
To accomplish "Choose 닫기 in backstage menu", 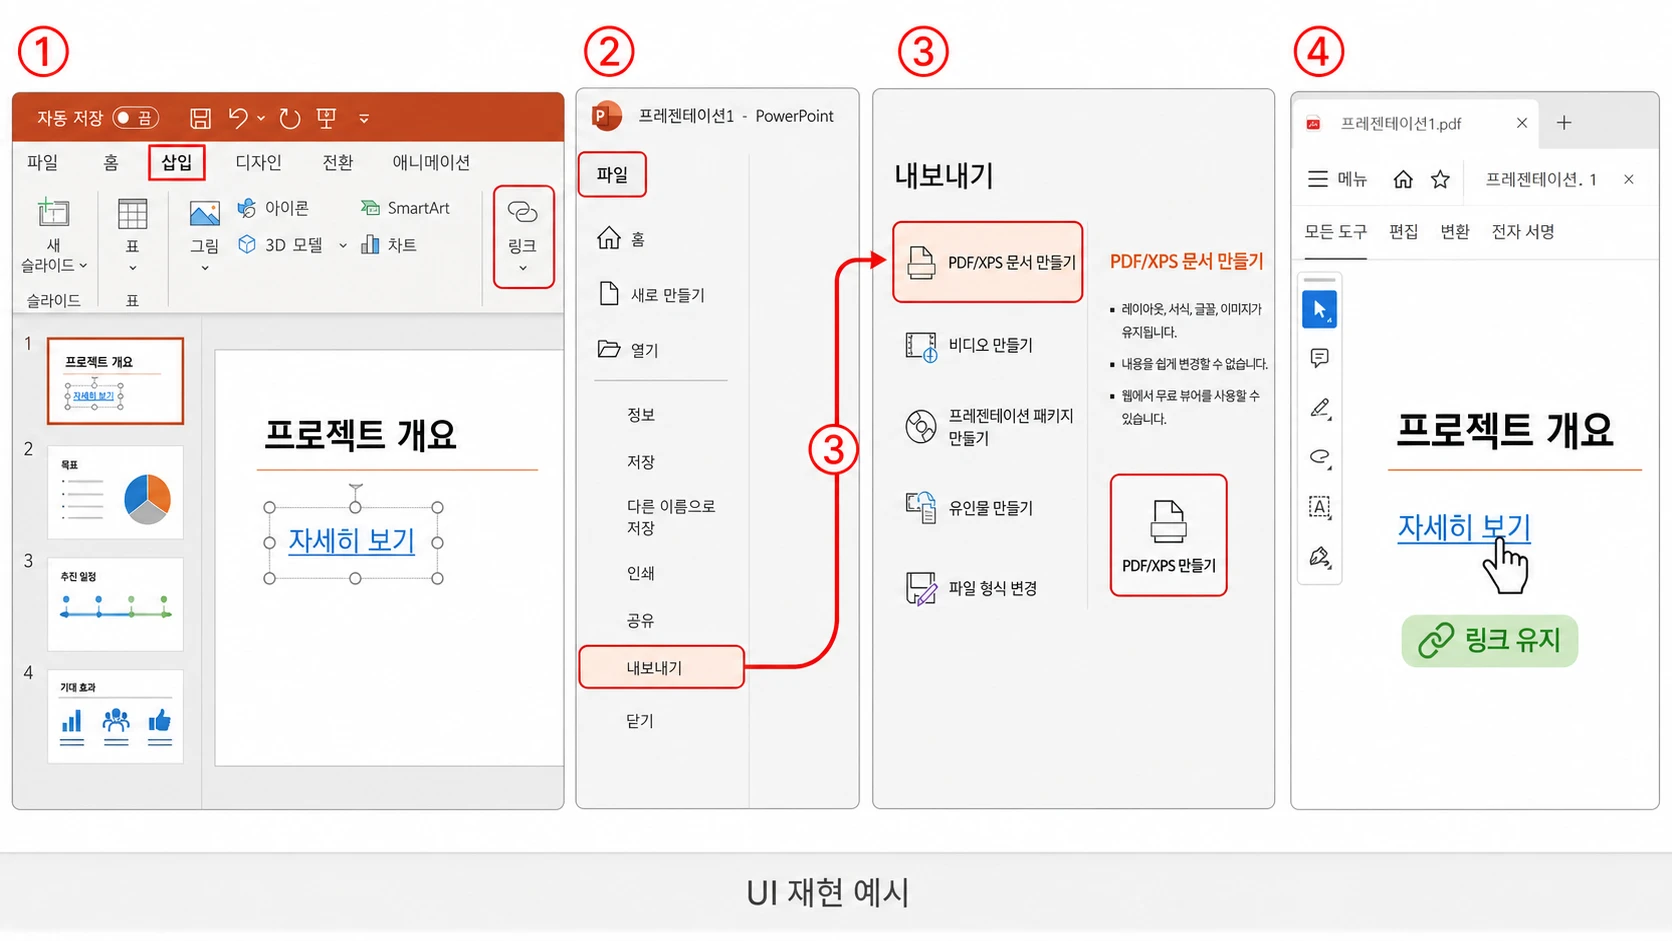I will (x=640, y=721).
